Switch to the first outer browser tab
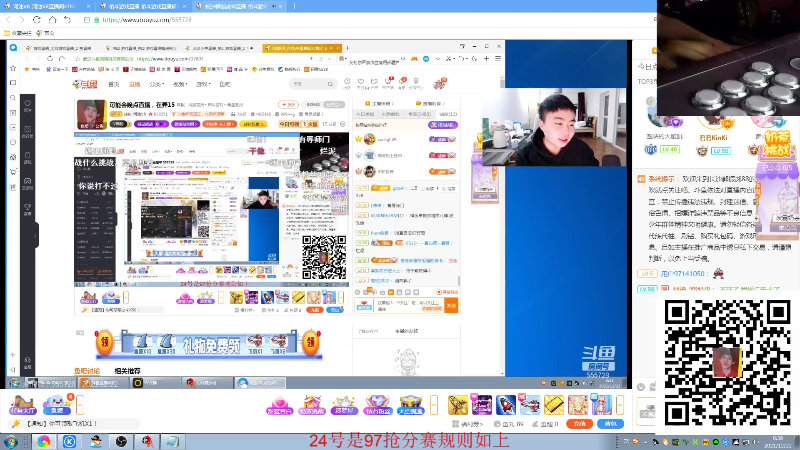Screen dimensions: 800x450 coord(46,6)
